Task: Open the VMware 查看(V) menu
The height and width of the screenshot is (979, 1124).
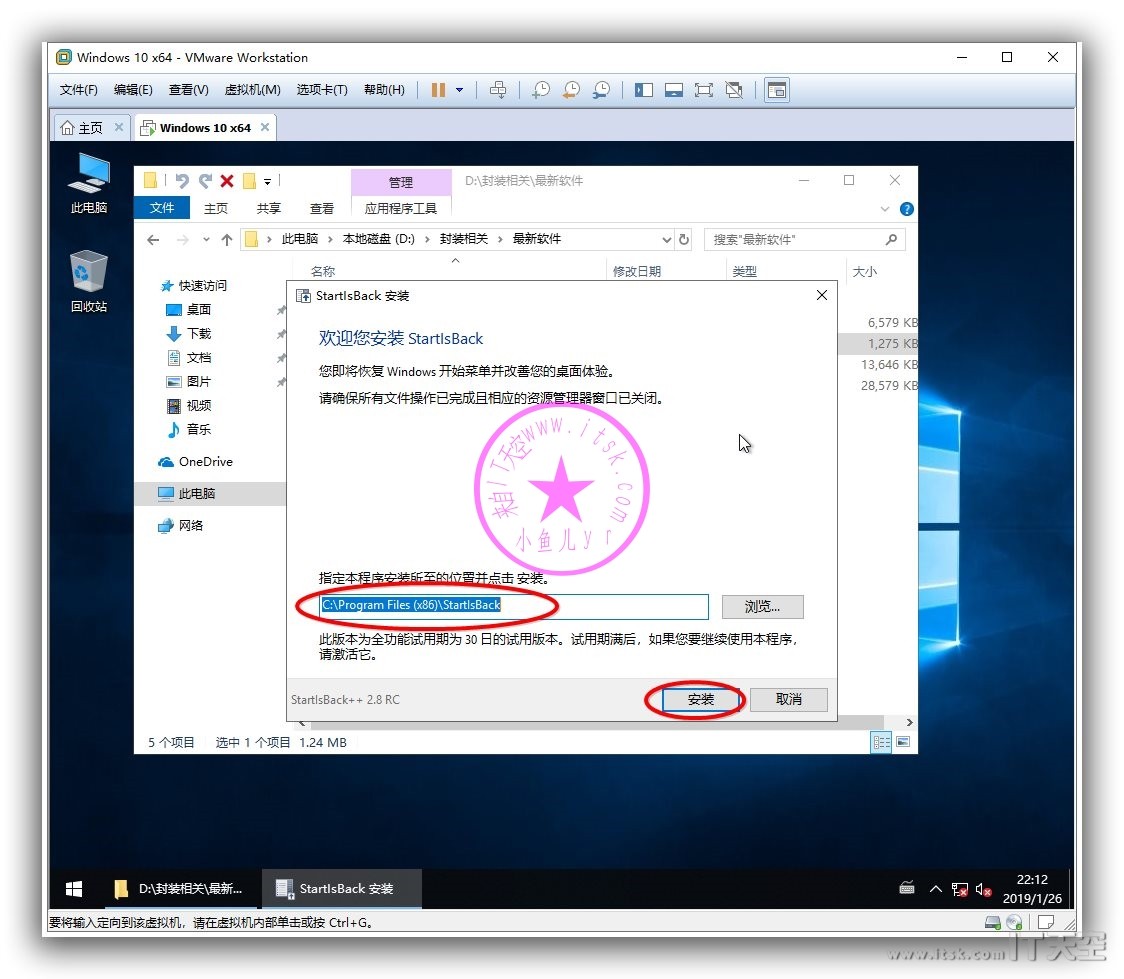Action: pyautogui.click(x=189, y=90)
